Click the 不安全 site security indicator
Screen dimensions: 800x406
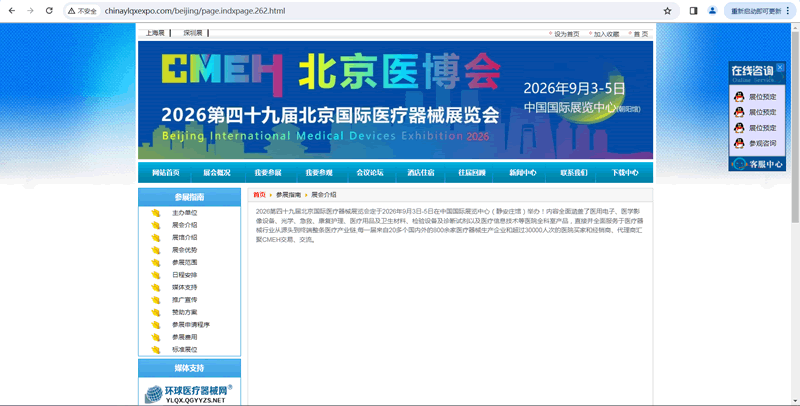click(x=82, y=11)
